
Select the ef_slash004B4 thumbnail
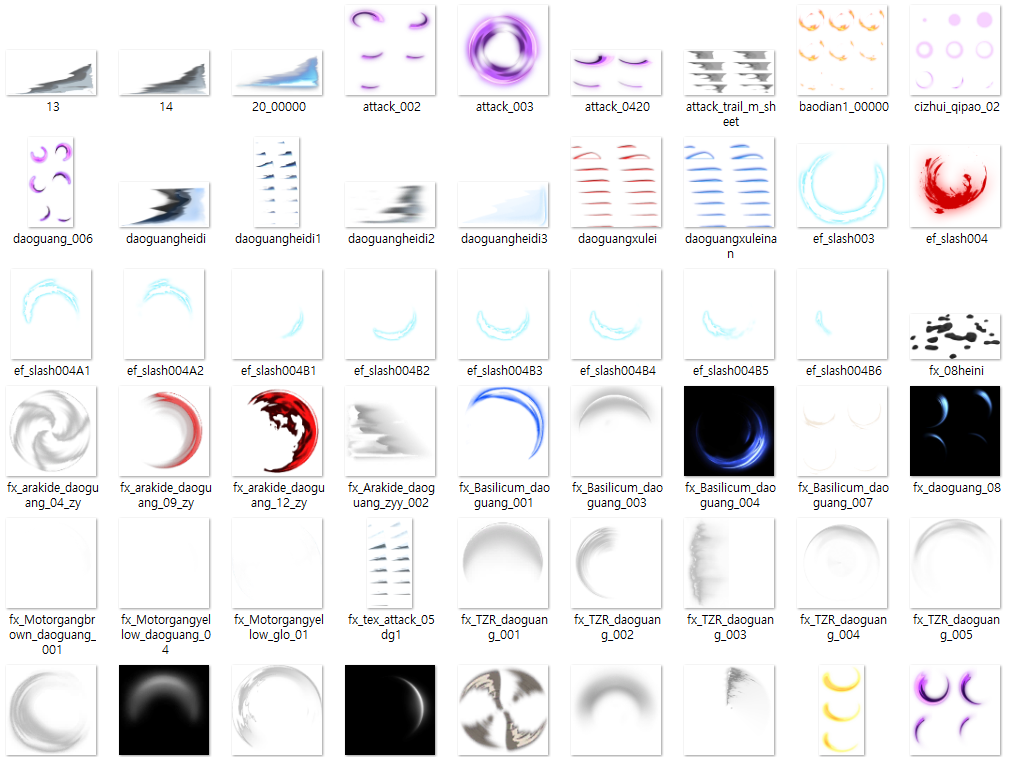pos(616,314)
